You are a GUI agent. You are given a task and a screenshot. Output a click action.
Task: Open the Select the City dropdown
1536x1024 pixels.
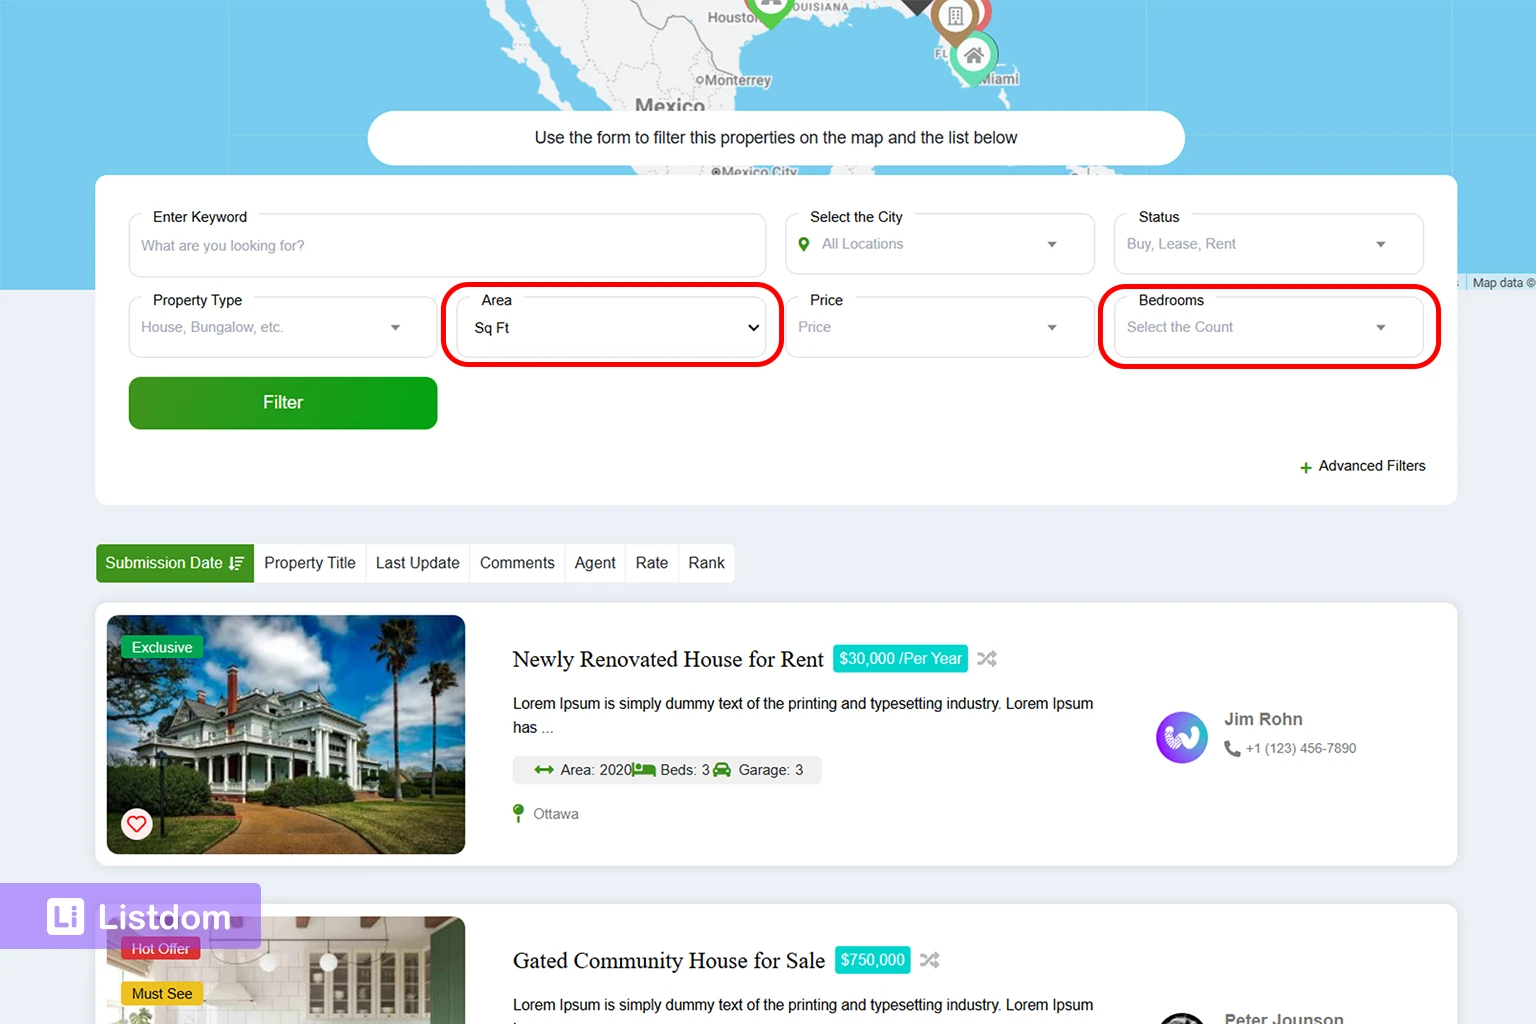[x=939, y=245]
